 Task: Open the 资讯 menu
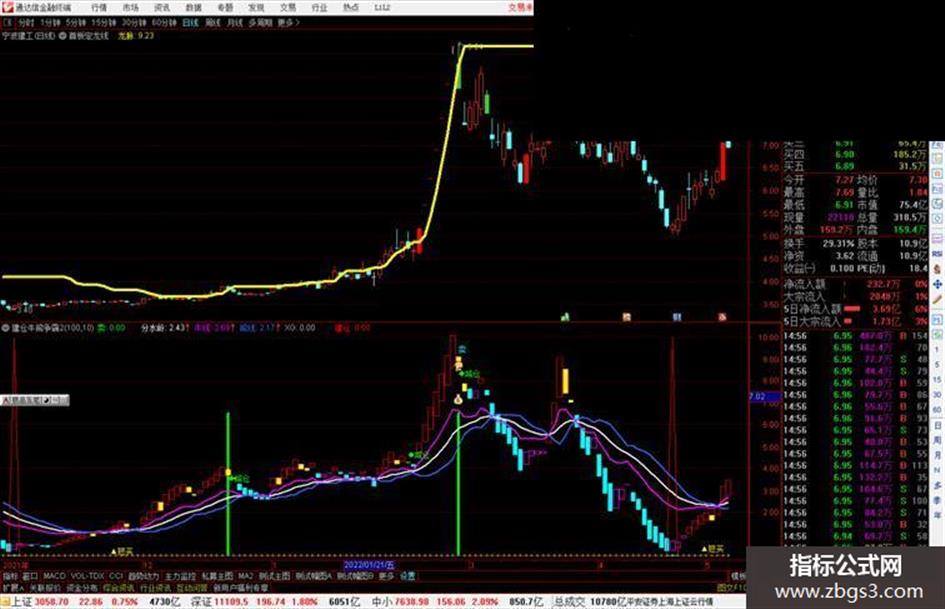(x=162, y=7)
